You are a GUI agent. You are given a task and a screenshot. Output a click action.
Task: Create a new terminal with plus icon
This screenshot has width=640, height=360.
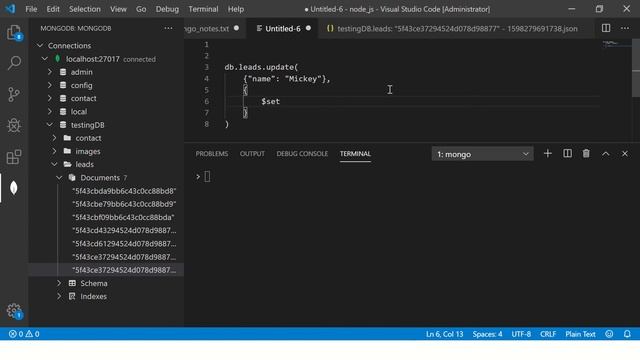548,153
